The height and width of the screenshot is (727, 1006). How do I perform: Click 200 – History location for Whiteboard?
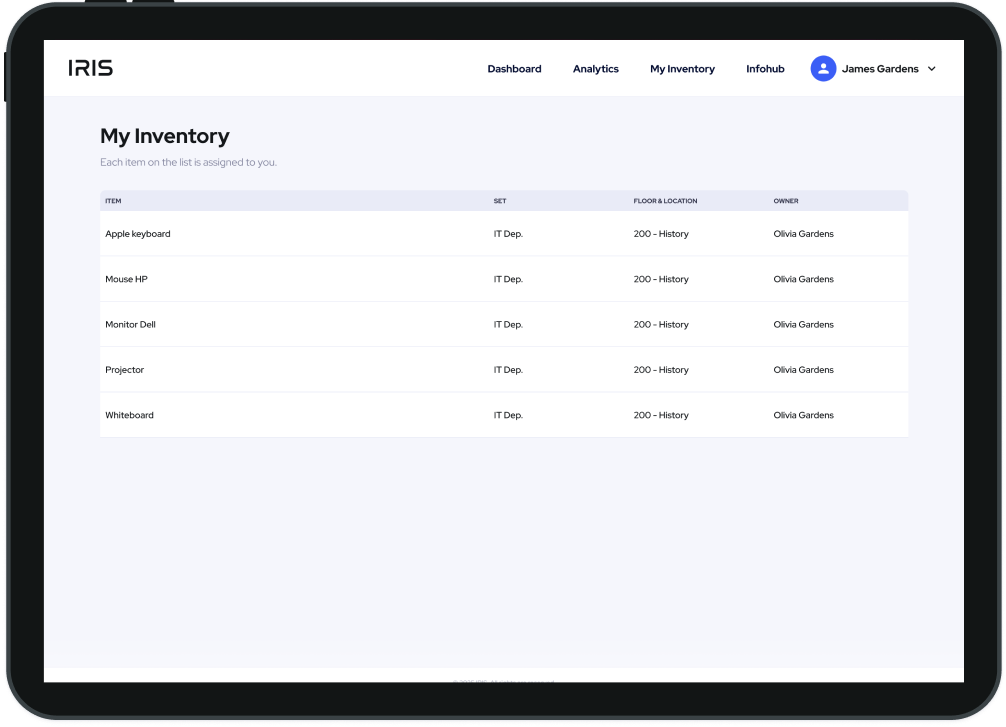tap(661, 414)
